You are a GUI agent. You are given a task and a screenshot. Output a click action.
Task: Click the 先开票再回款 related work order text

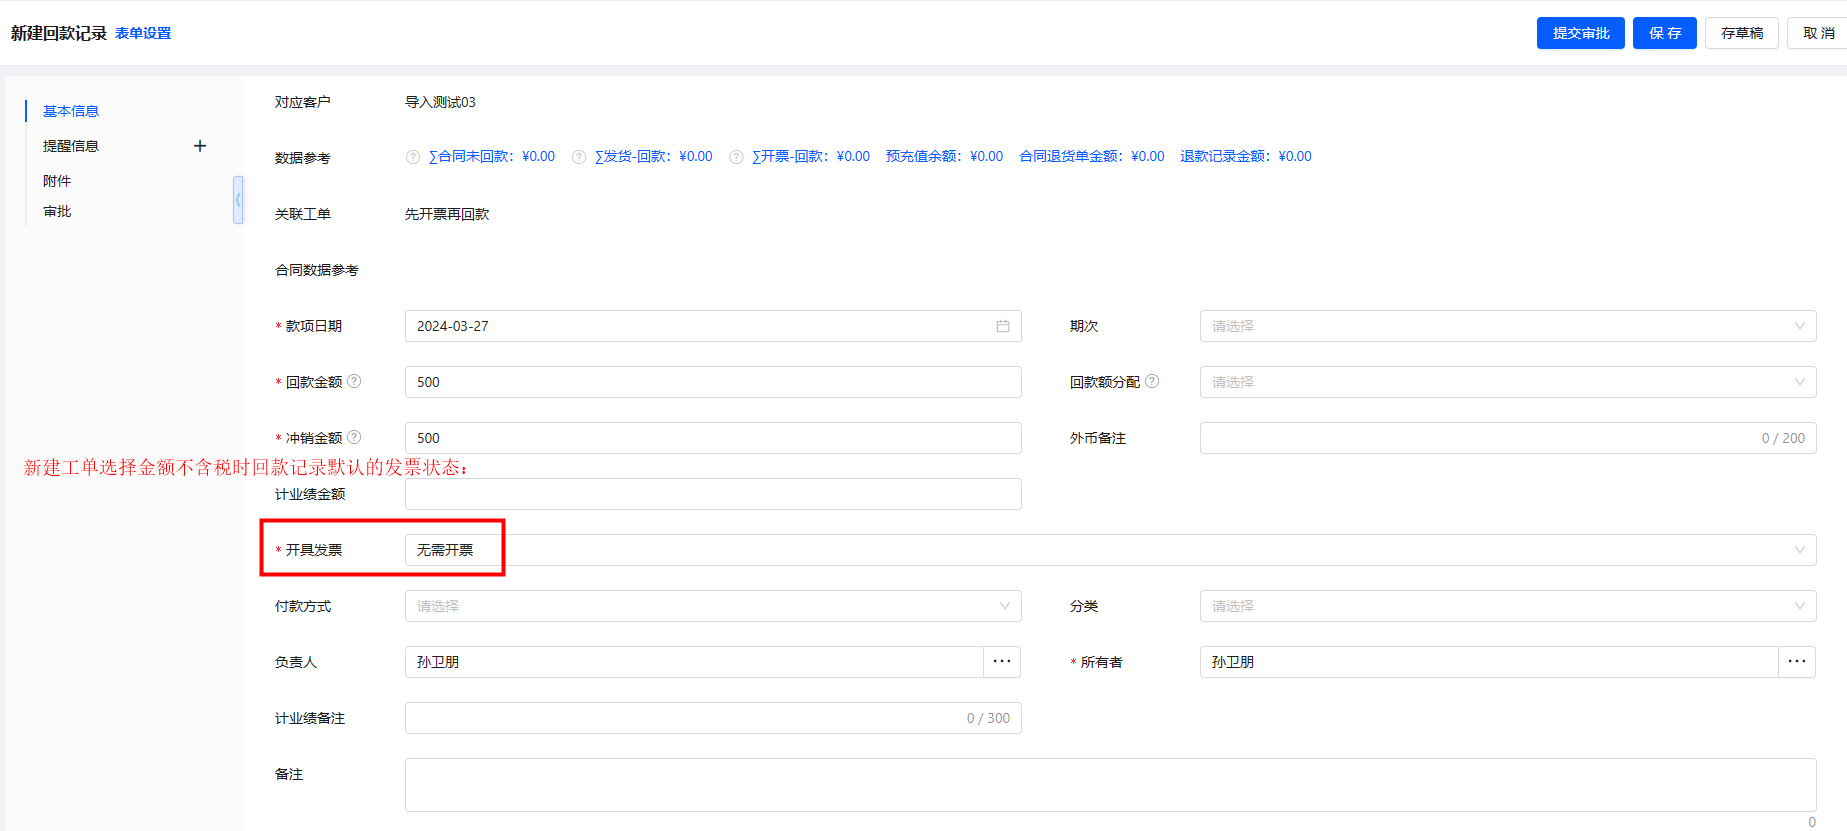pos(447,214)
